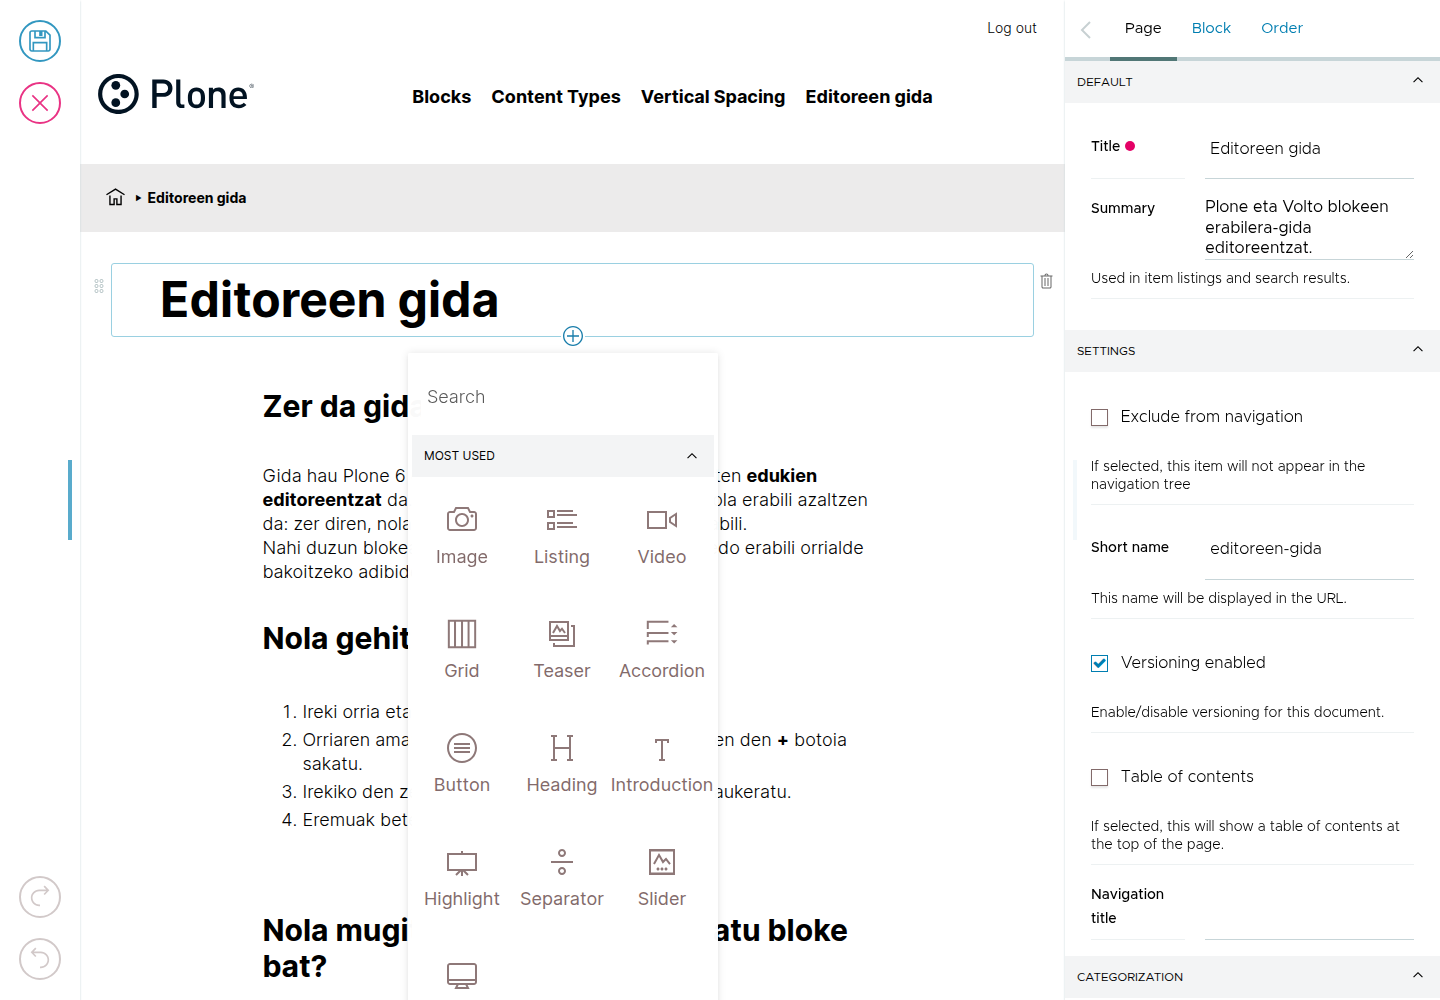Open Vertical Spacing navigation item
The image size is (1440, 1000).
(x=713, y=97)
